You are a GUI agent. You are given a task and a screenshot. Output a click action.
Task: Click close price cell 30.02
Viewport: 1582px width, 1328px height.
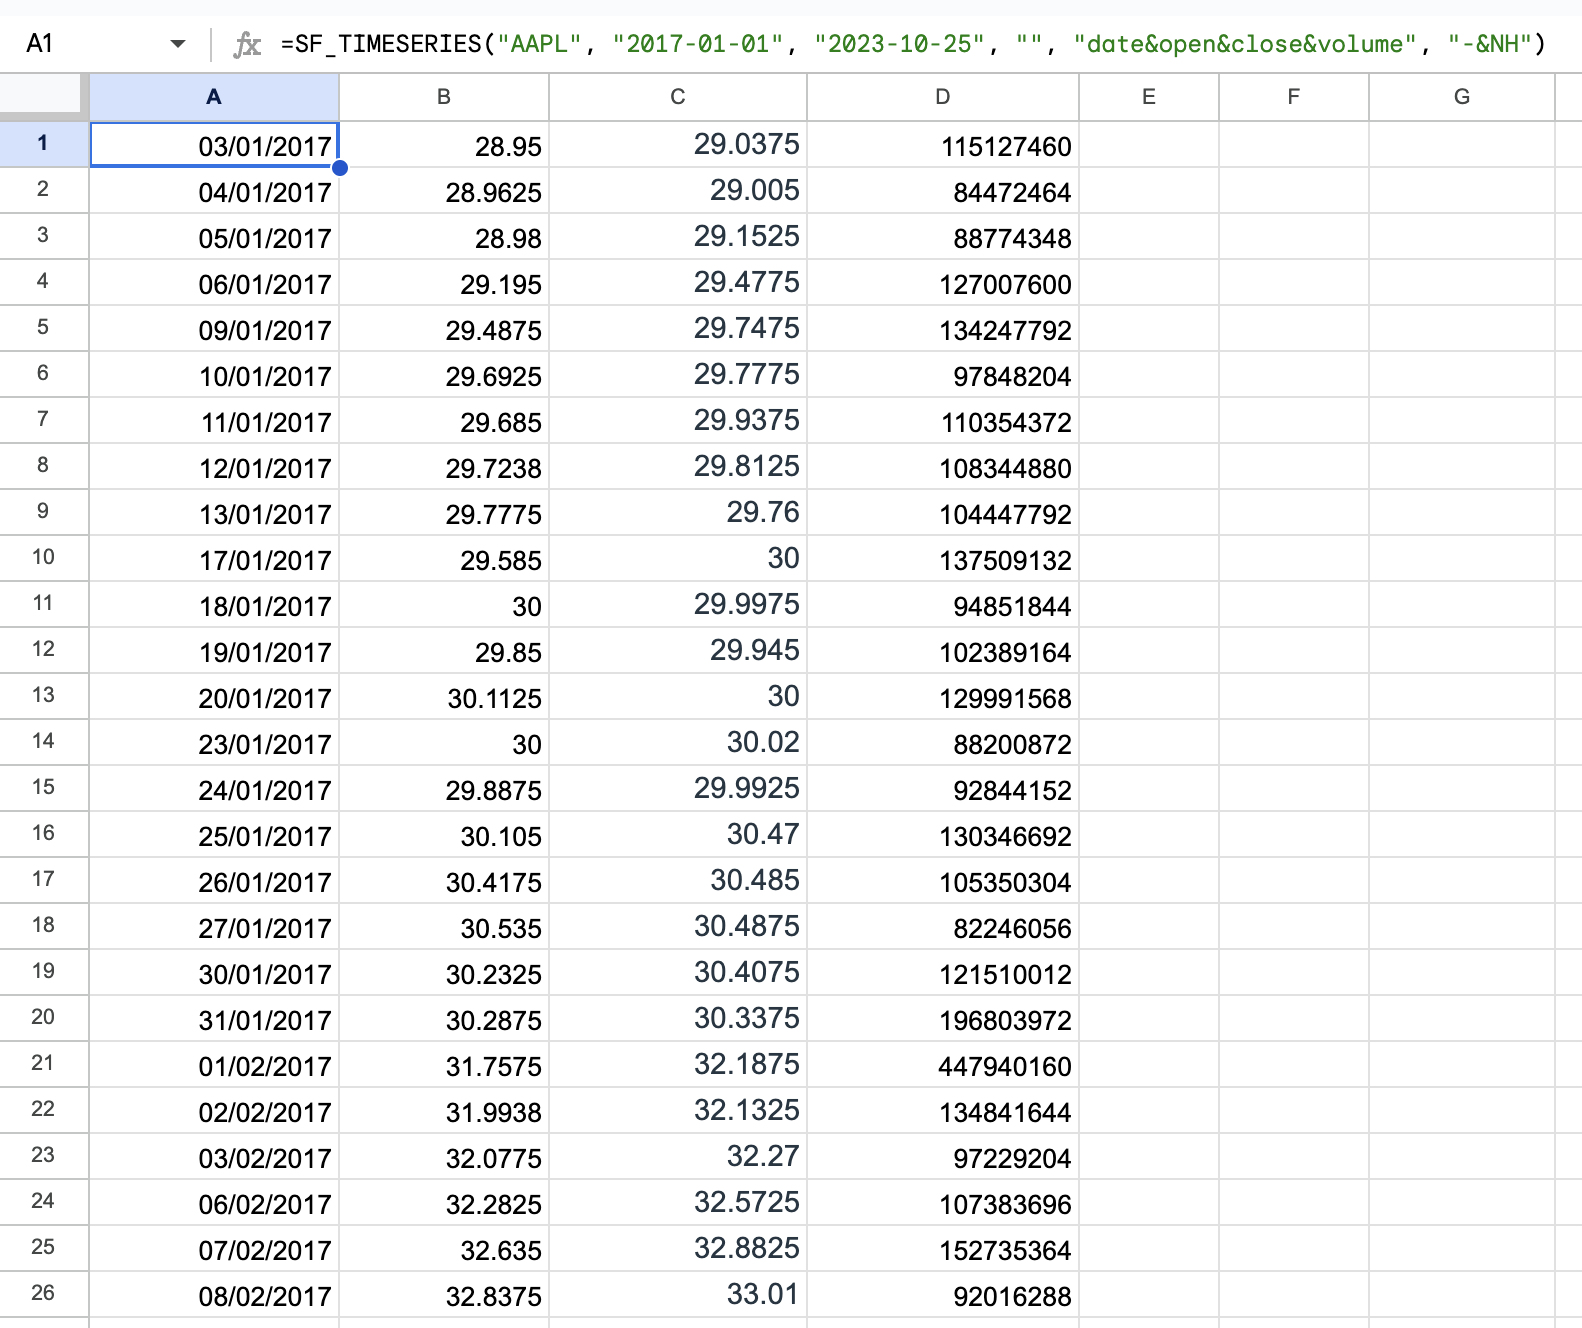678,743
